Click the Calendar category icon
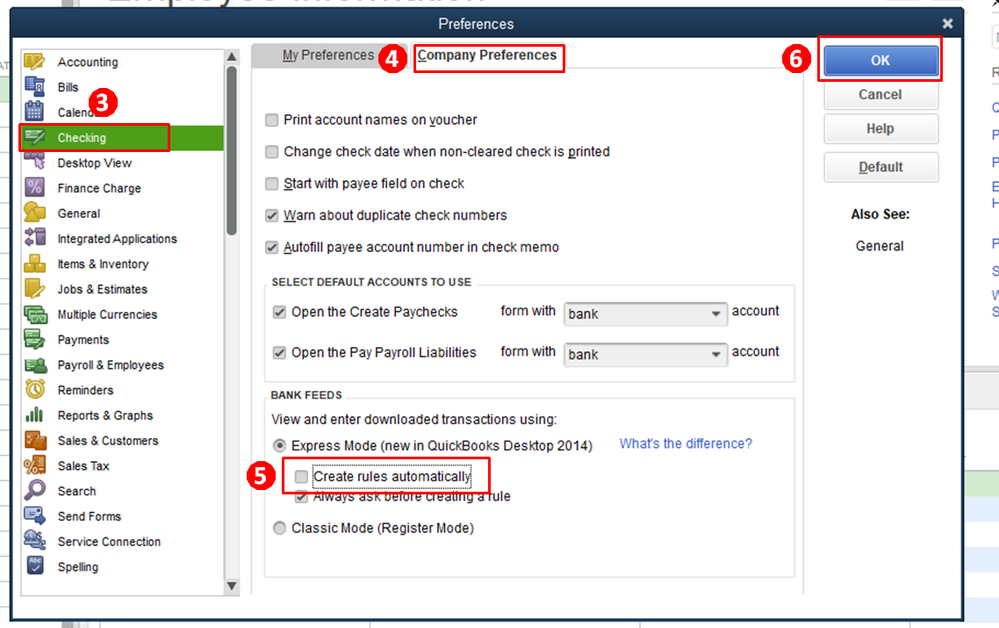The height and width of the screenshot is (628, 999). pyautogui.click(x=34, y=111)
